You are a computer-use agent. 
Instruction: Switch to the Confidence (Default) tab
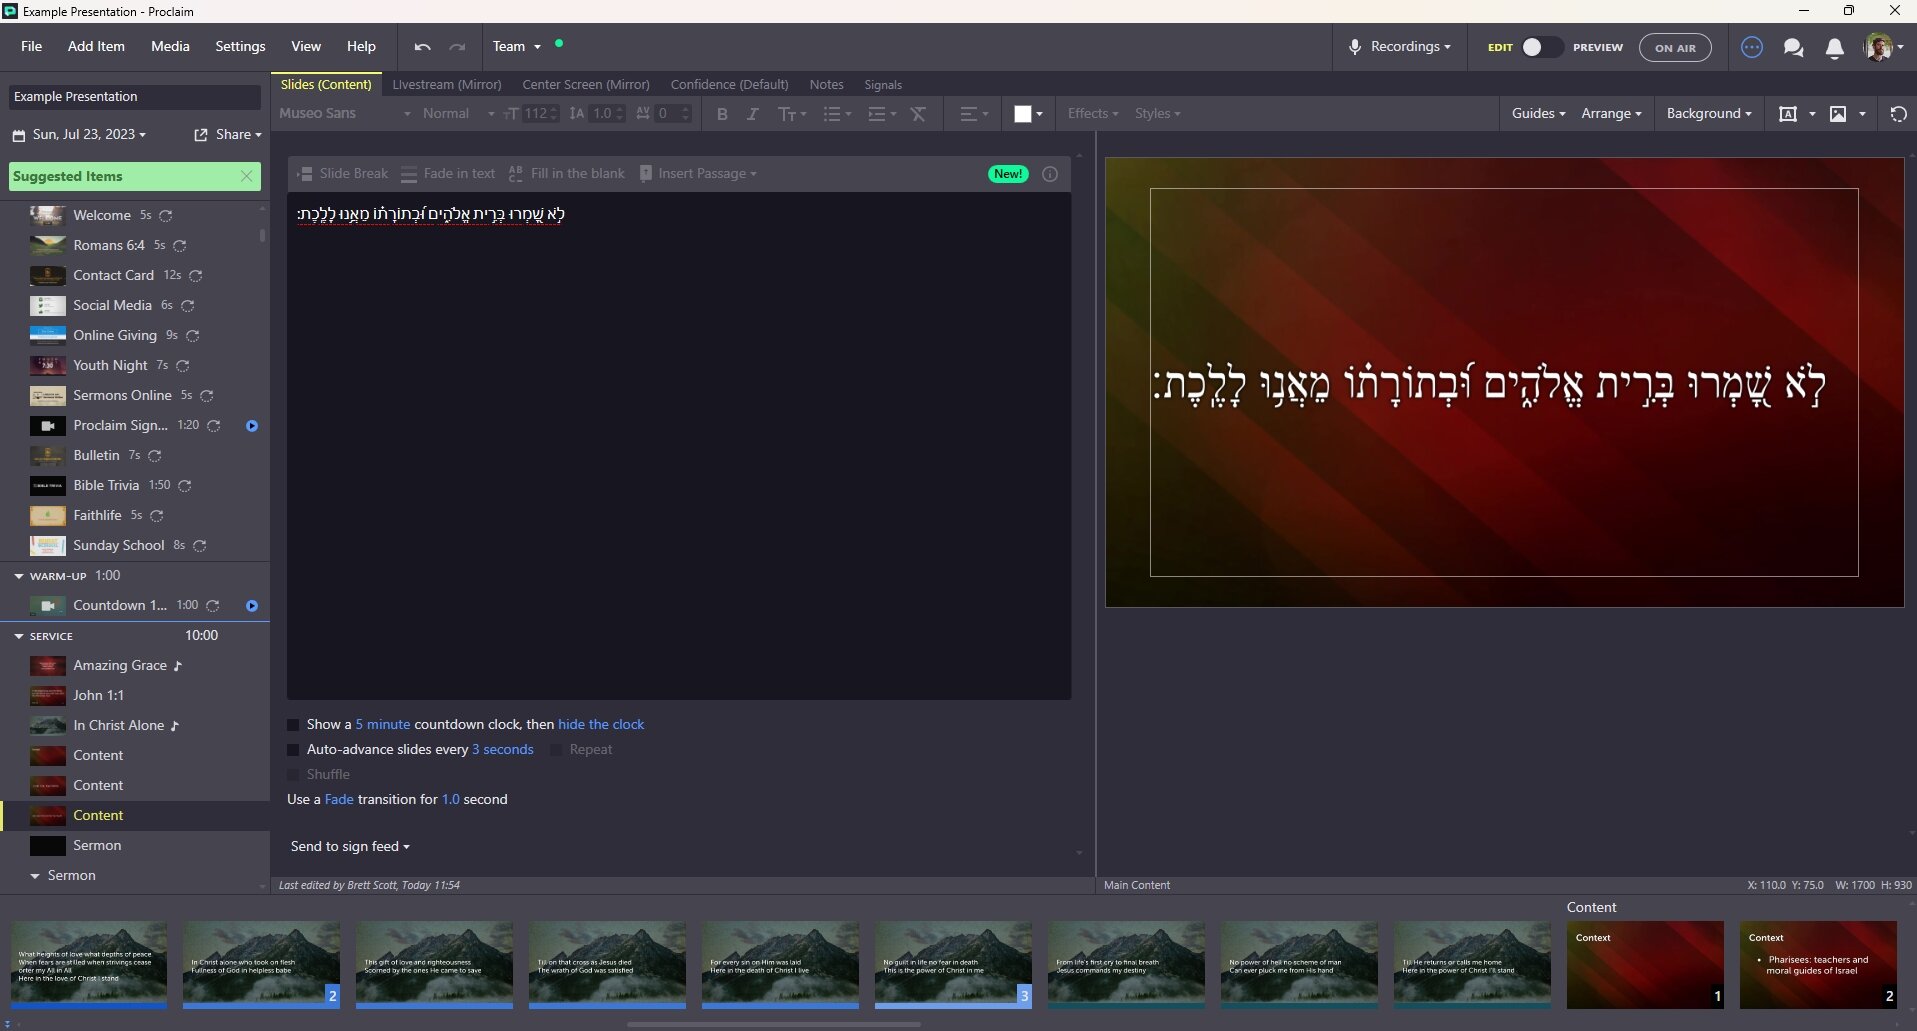(x=729, y=85)
